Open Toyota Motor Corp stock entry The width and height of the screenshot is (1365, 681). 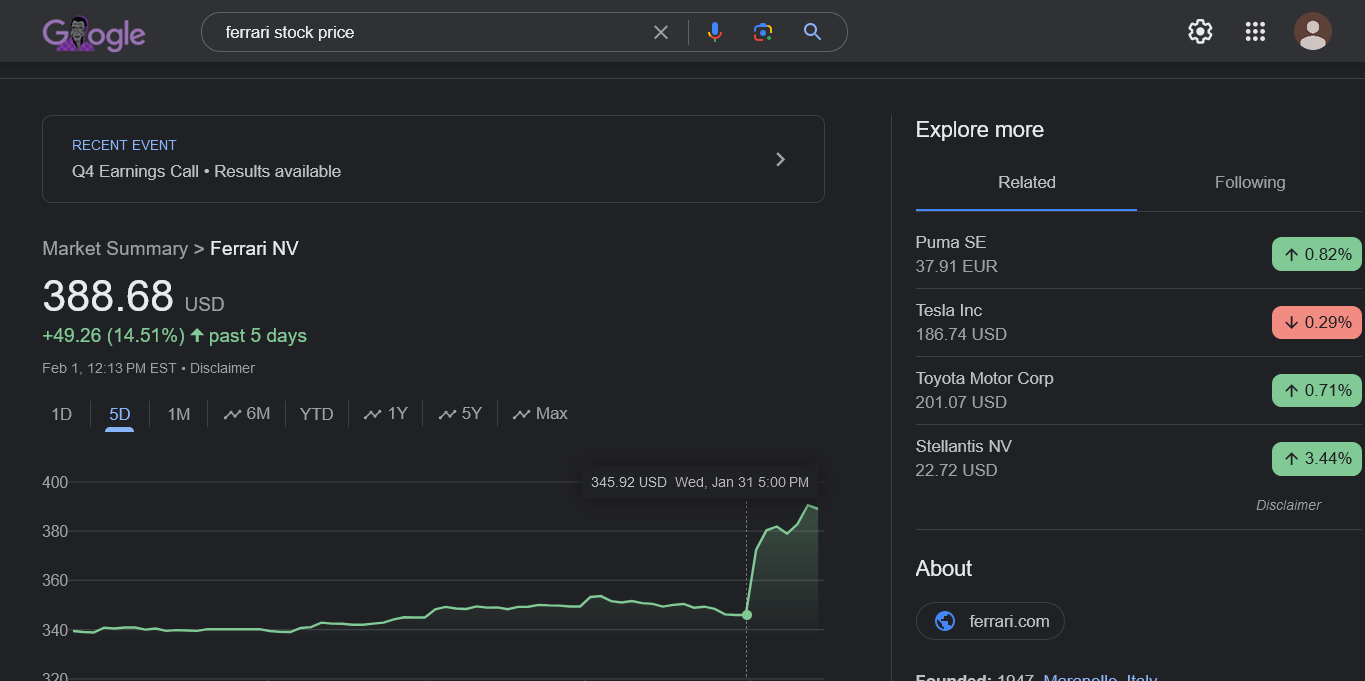pyautogui.click(x=1139, y=390)
